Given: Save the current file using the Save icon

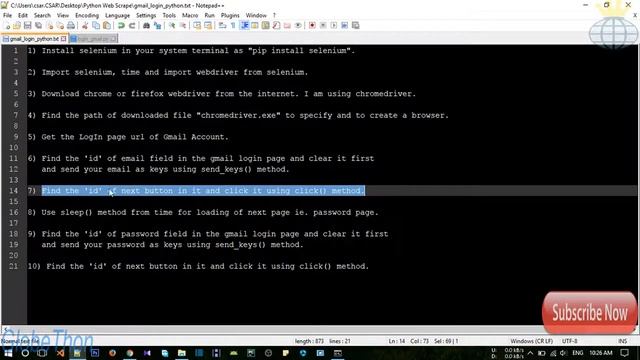Looking at the screenshot, I should pyautogui.click(x=27, y=25).
